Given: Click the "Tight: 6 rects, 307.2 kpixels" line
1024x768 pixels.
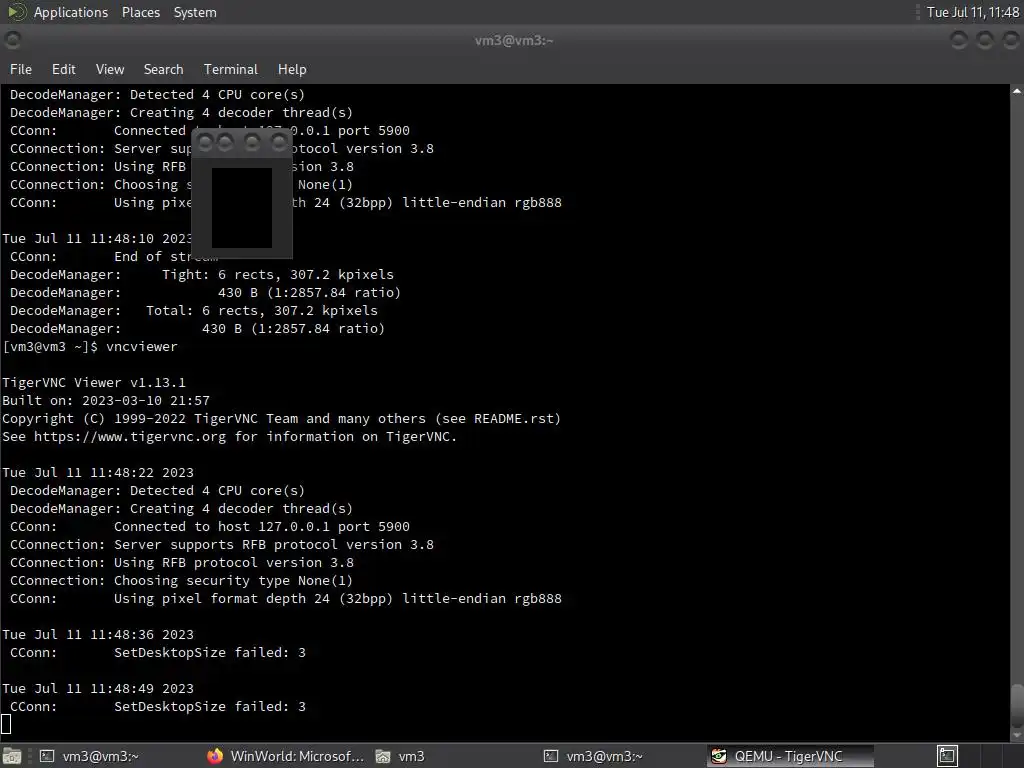Looking at the screenshot, I should 202,274.
